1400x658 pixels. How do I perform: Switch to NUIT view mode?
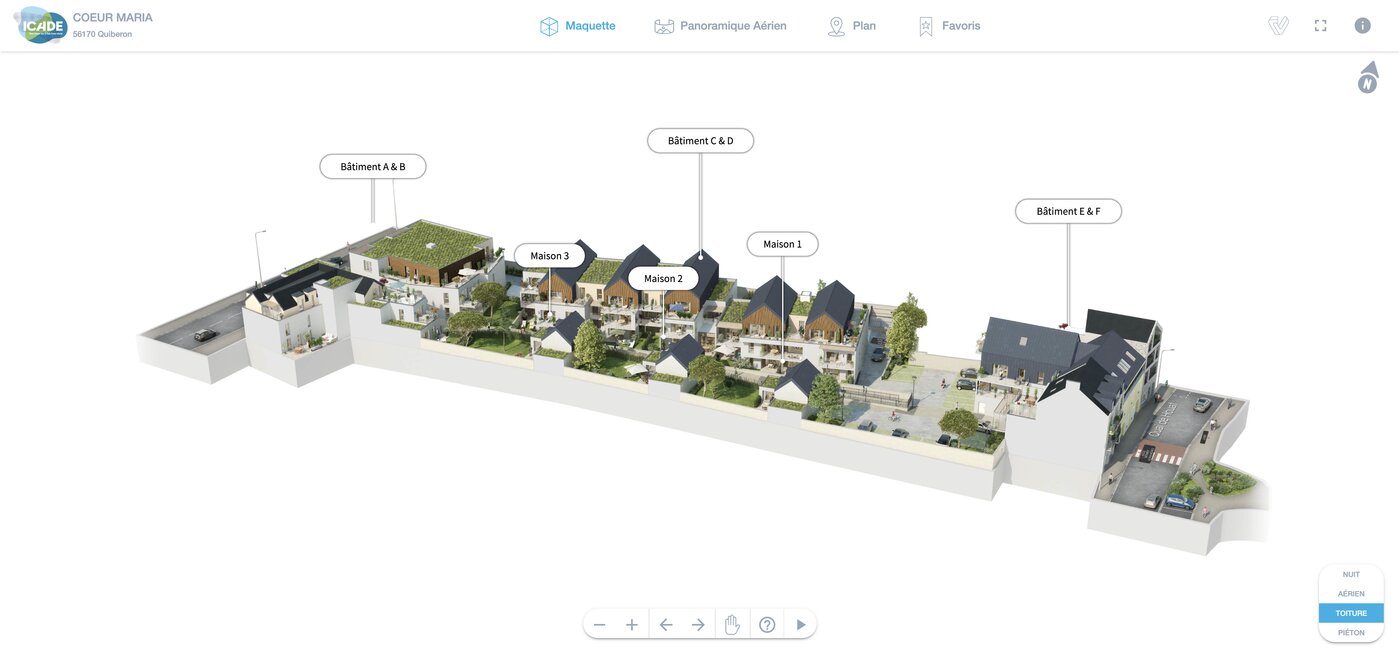tap(1351, 575)
